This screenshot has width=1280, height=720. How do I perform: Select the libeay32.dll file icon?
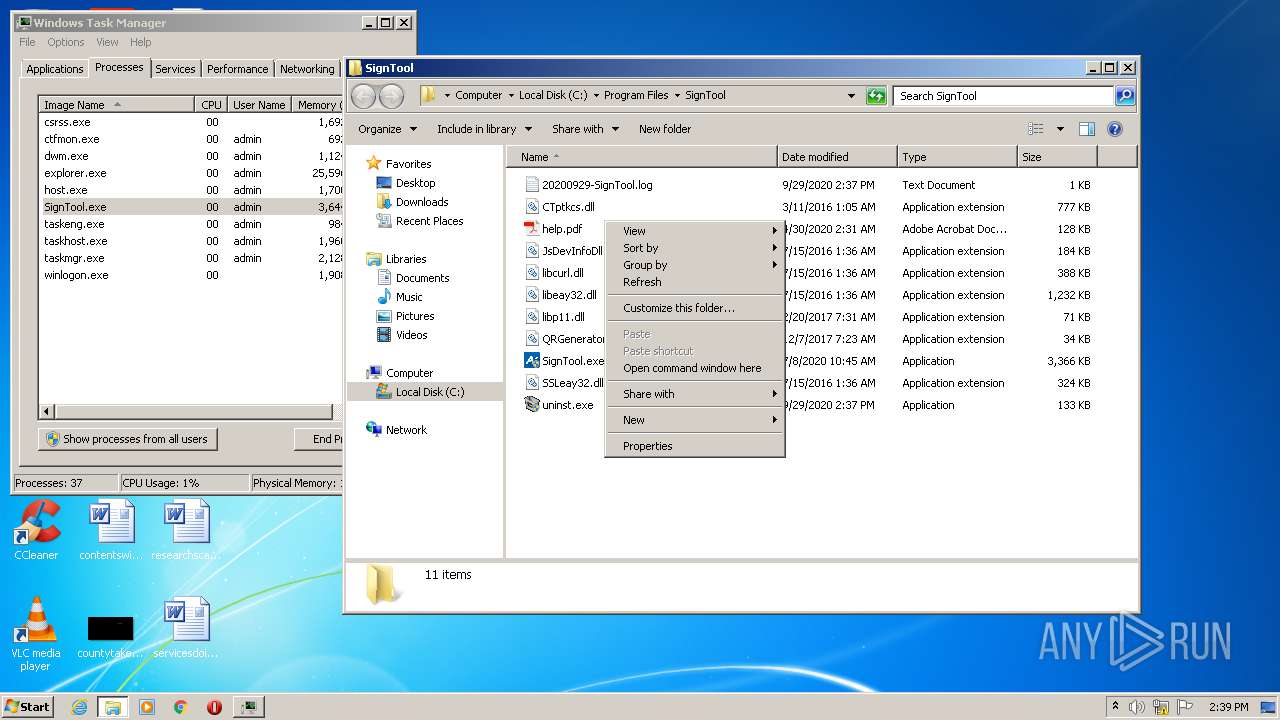coord(532,295)
